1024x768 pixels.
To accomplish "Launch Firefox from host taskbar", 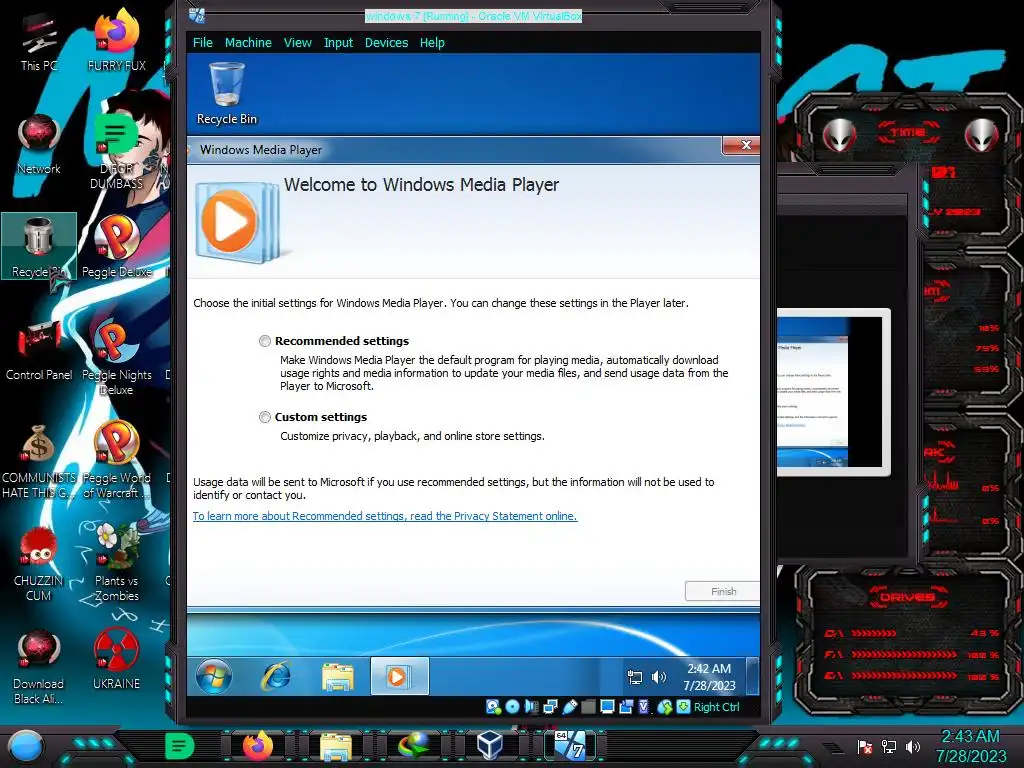I will click(x=258, y=746).
